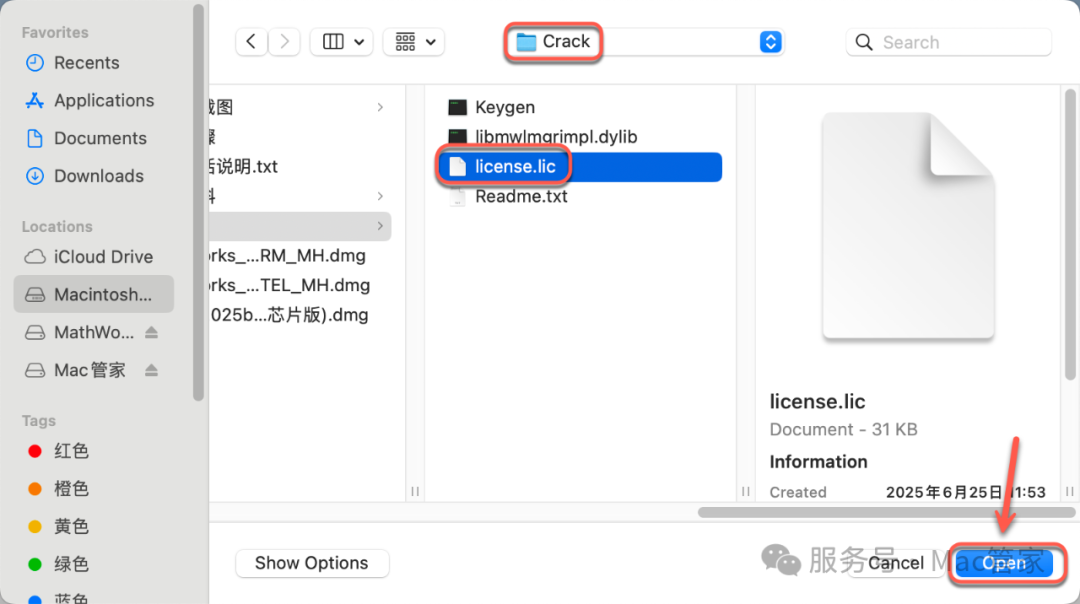
Task: Go back with the left chevron button
Action: 251,42
